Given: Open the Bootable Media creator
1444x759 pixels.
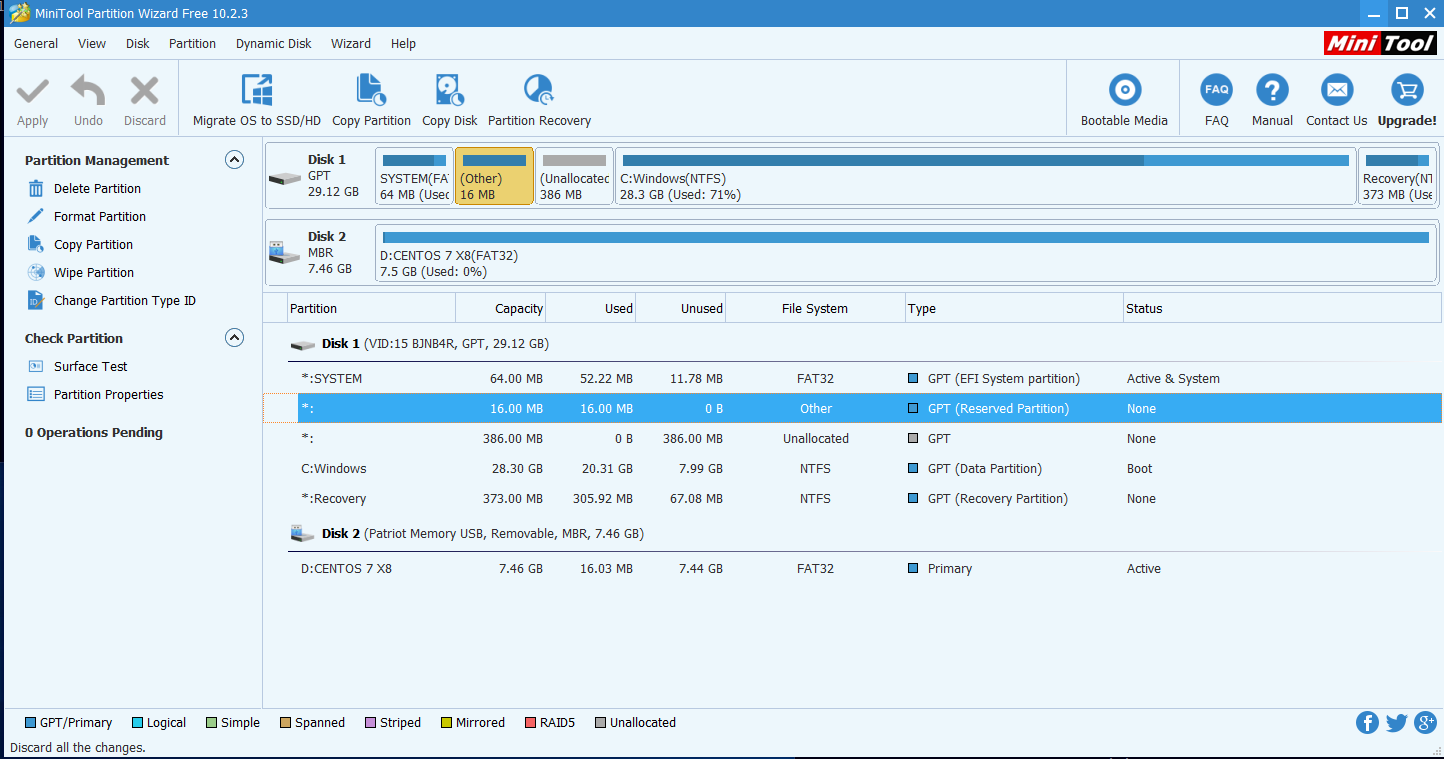Looking at the screenshot, I should (x=1123, y=97).
